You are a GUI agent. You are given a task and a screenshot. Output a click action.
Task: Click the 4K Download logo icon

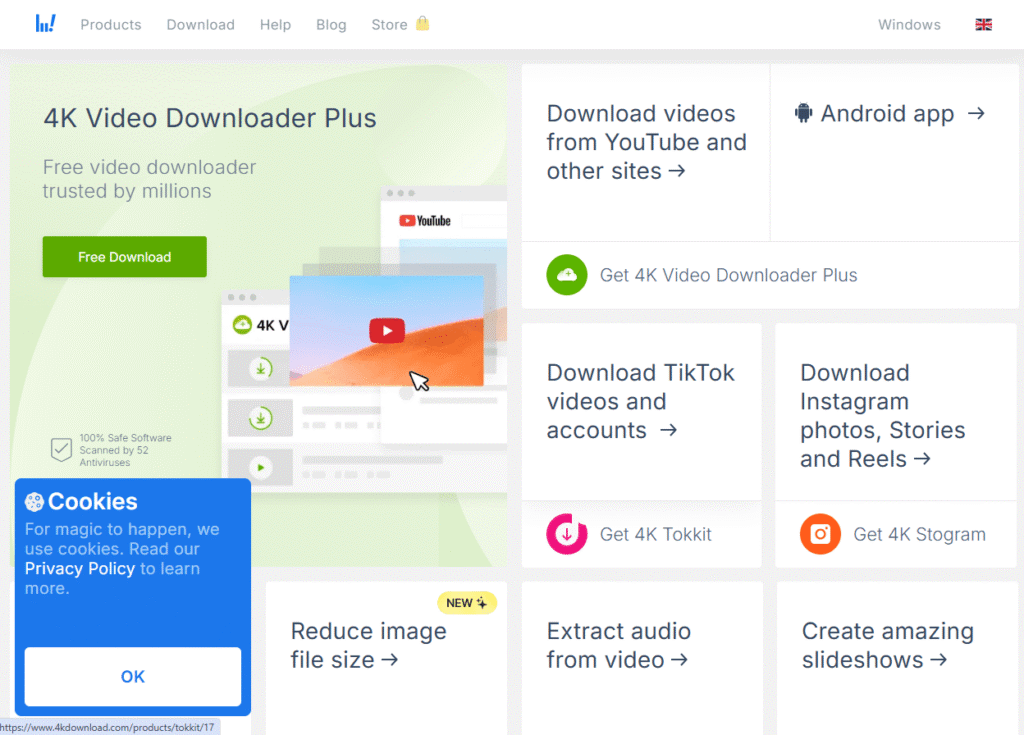45,24
